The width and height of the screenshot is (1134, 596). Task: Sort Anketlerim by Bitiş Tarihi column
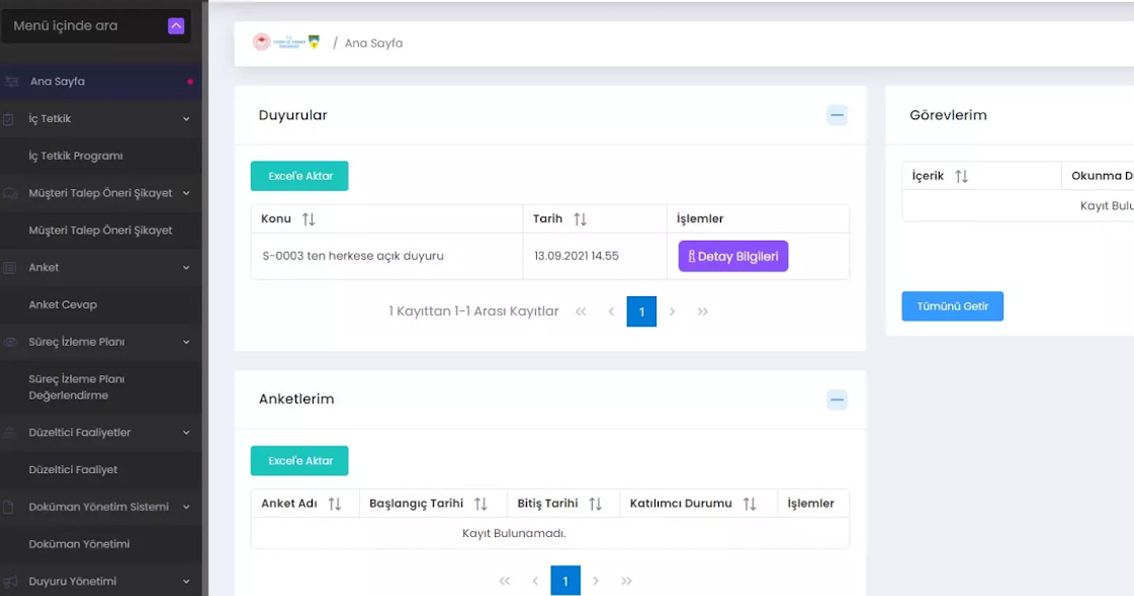click(x=595, y=503)
